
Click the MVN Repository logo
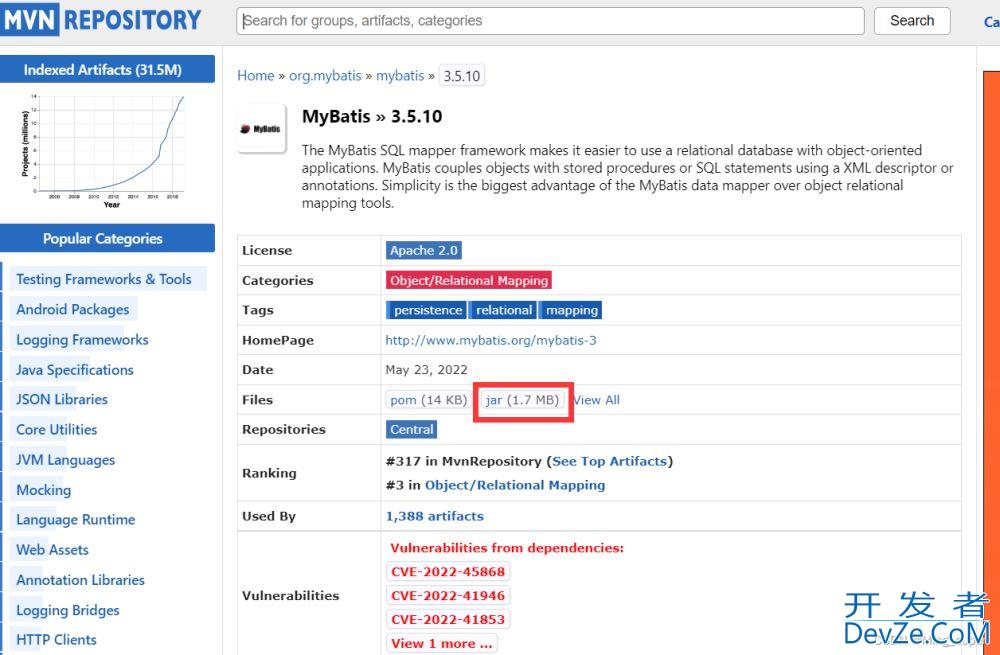101,20
